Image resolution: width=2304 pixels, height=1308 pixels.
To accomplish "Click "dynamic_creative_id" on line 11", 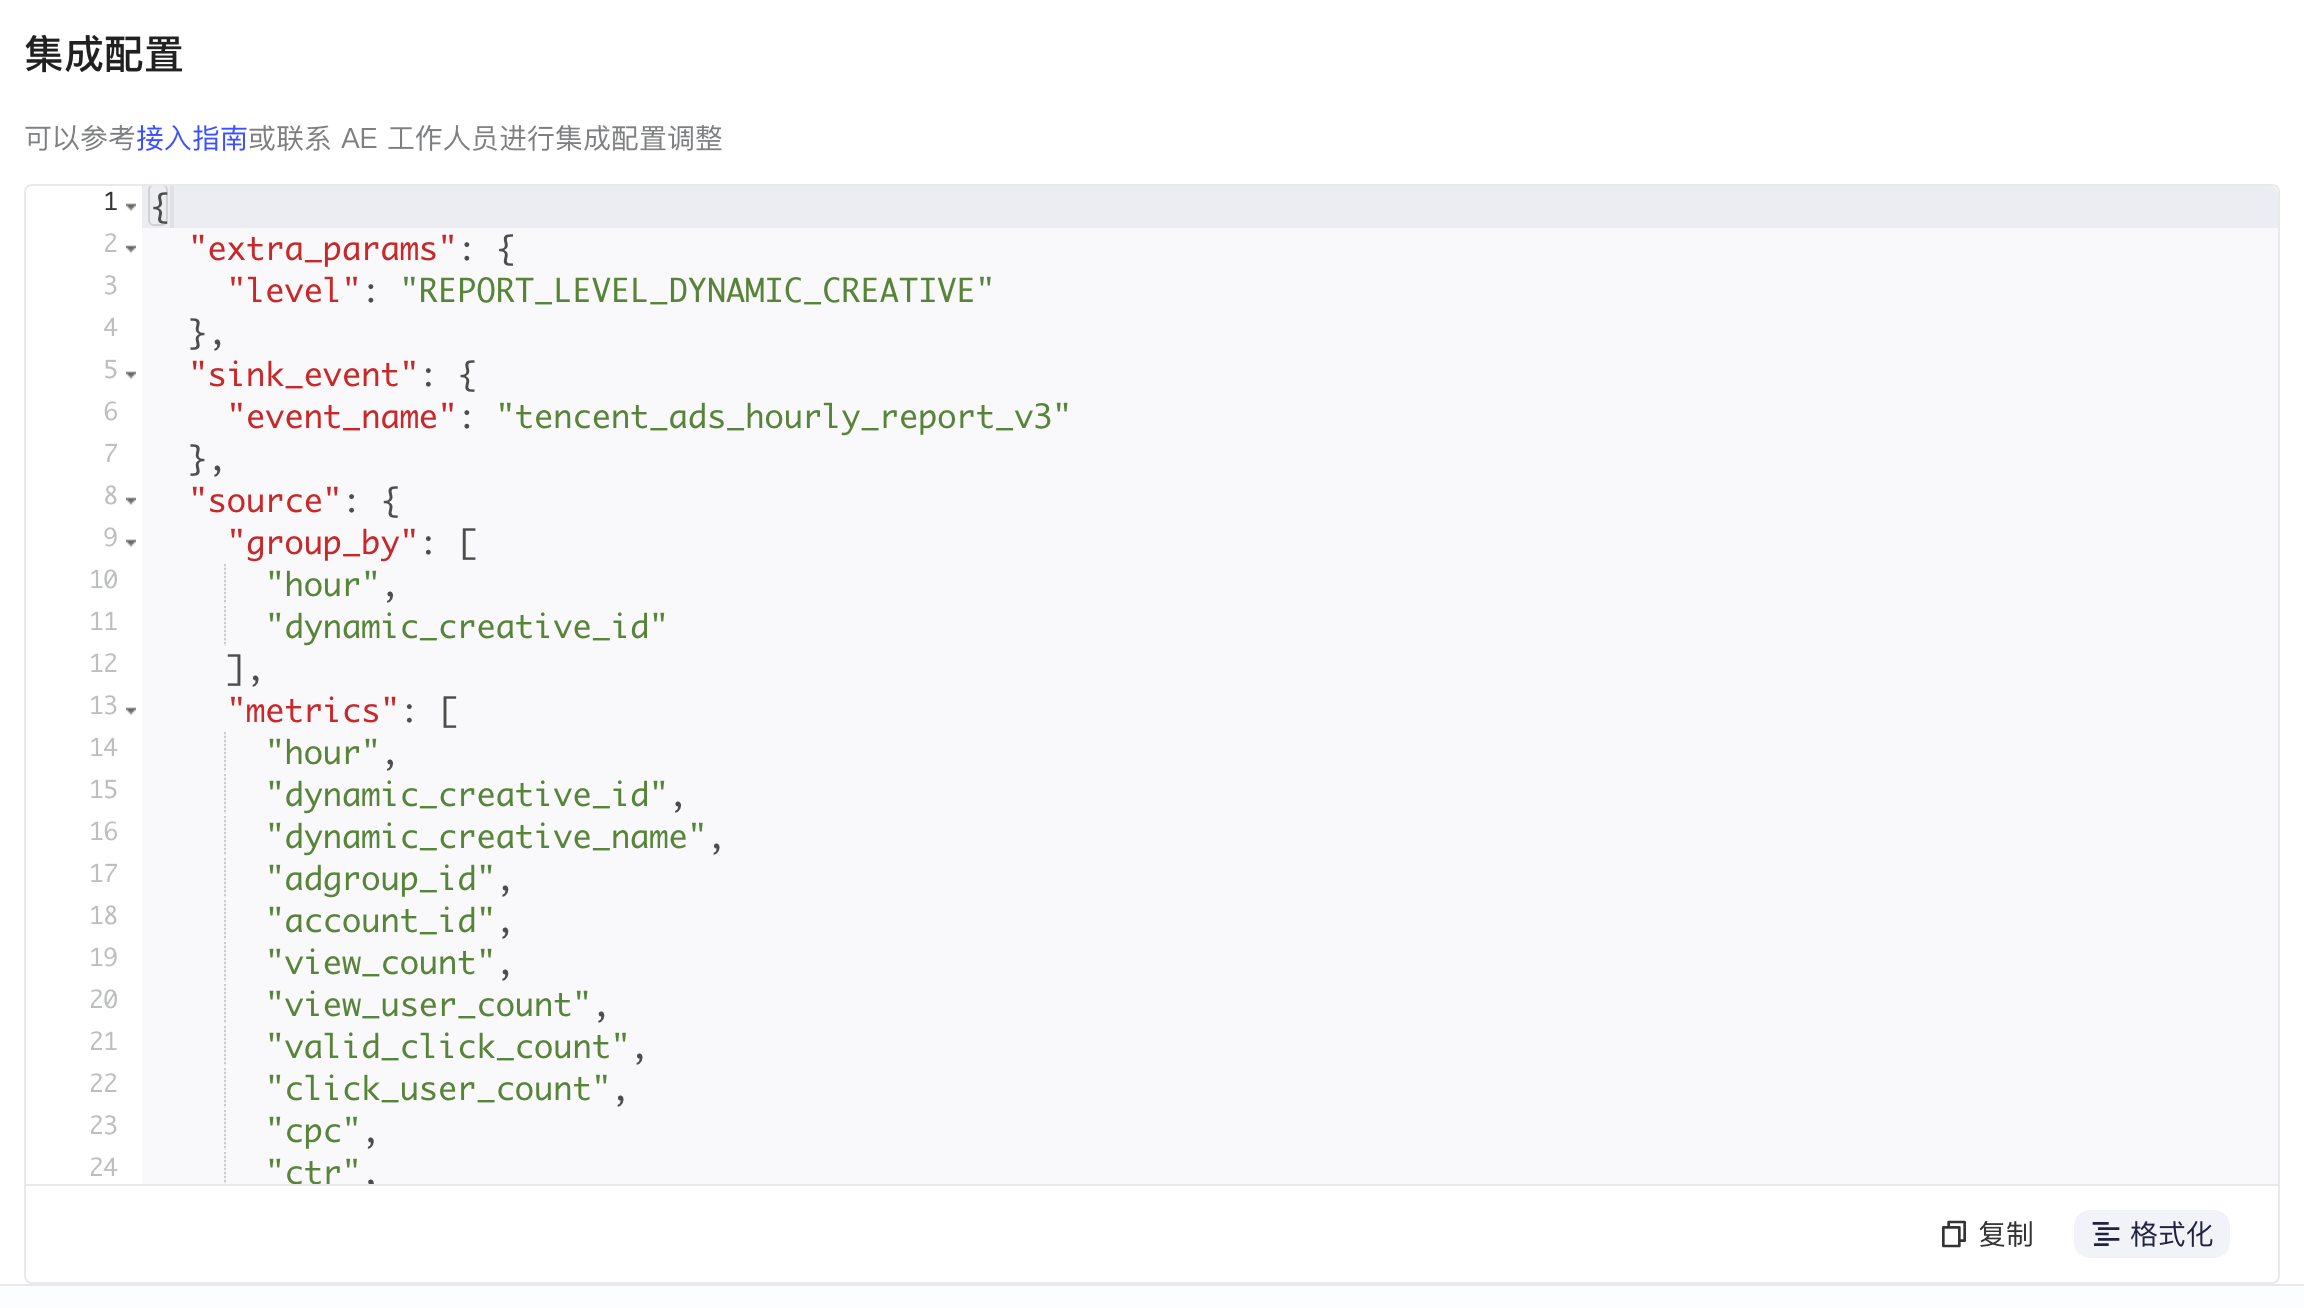I will point(466,627).
